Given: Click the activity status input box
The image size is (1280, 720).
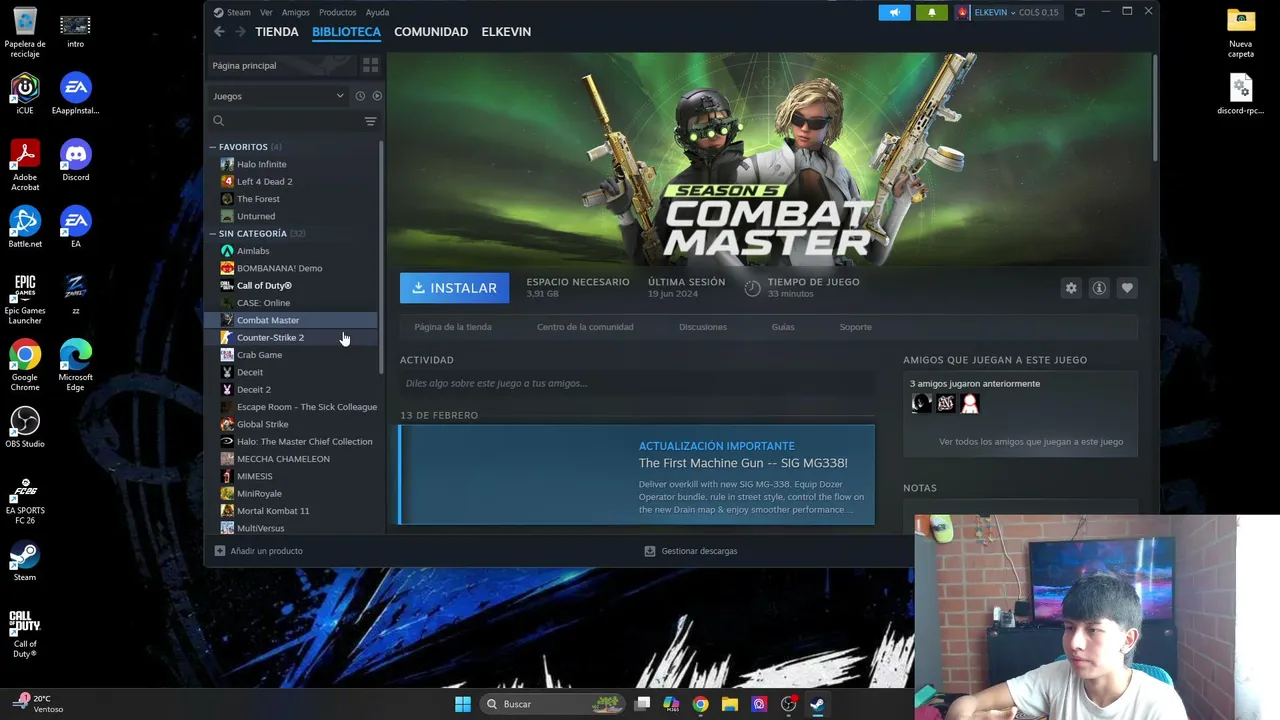Looking at the screenshot, I should click(637, 383).
